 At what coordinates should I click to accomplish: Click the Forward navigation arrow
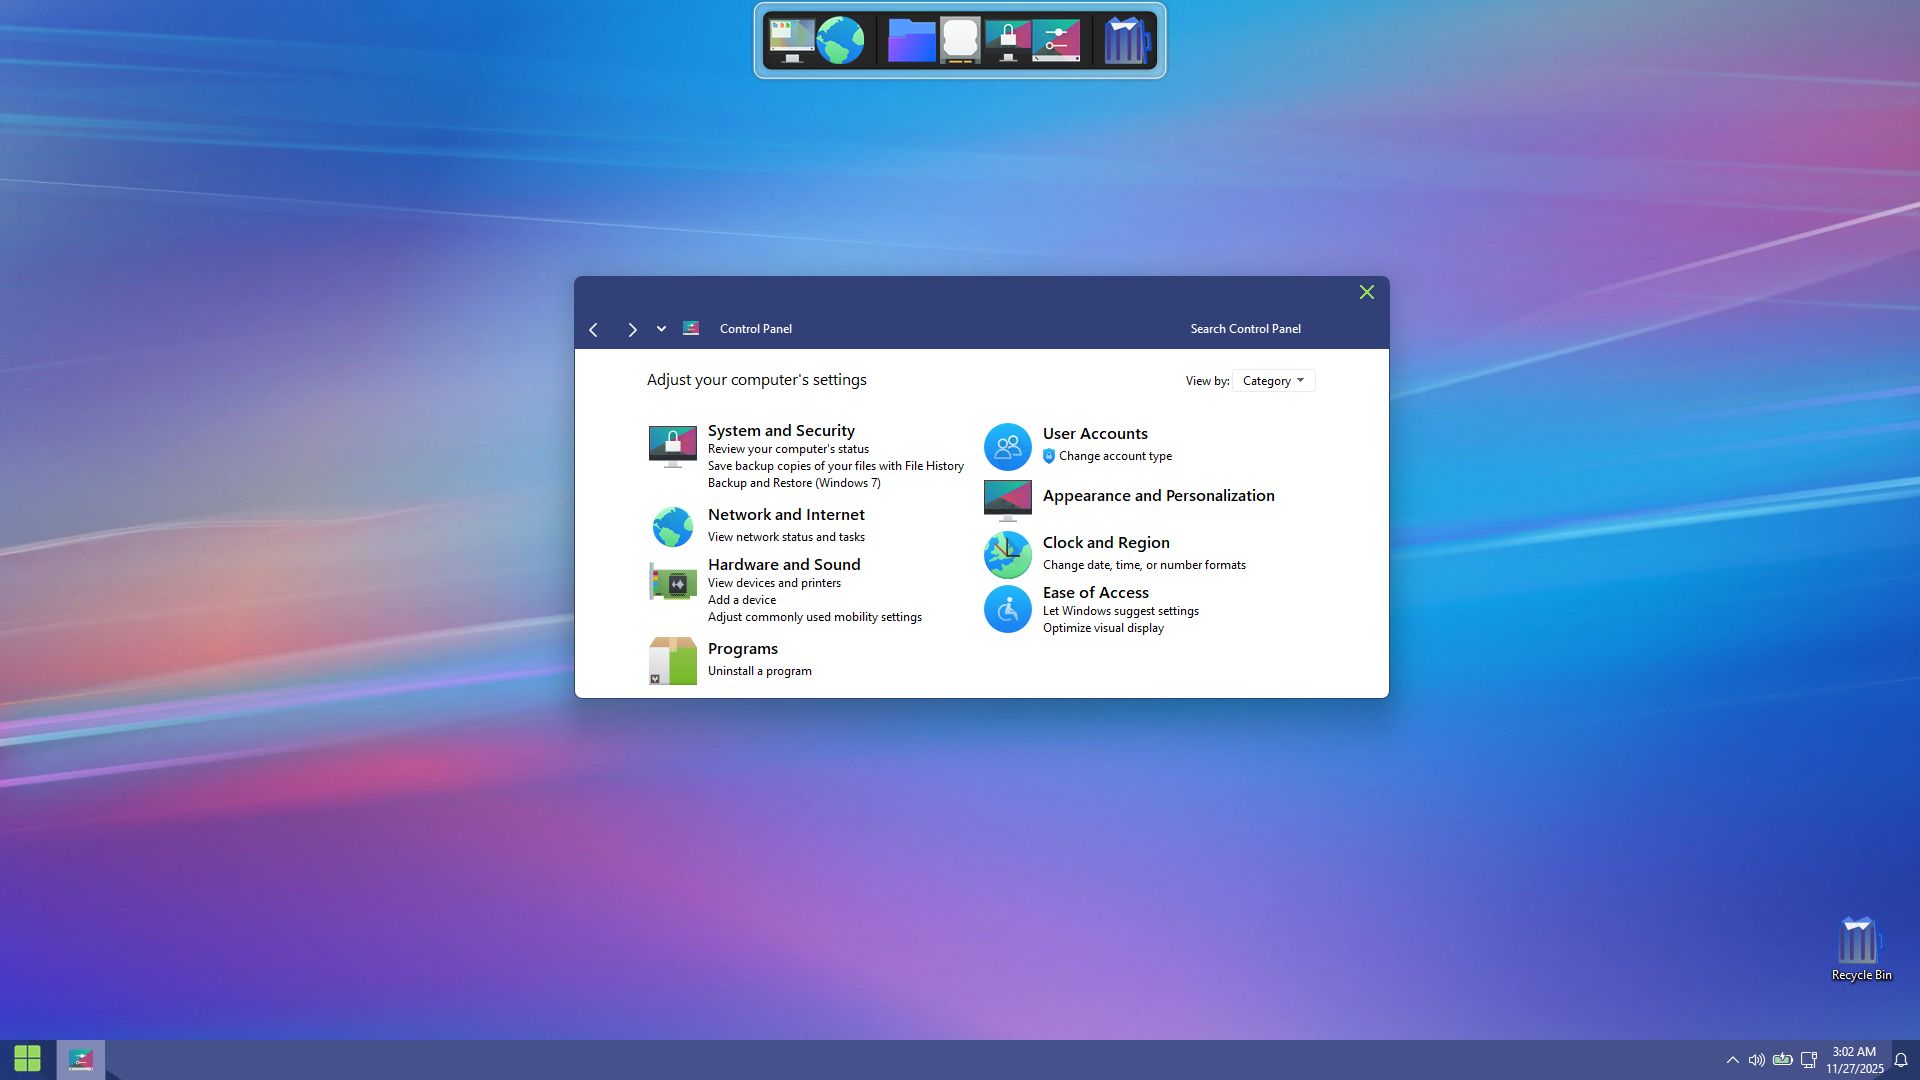(x=632, y=330)
